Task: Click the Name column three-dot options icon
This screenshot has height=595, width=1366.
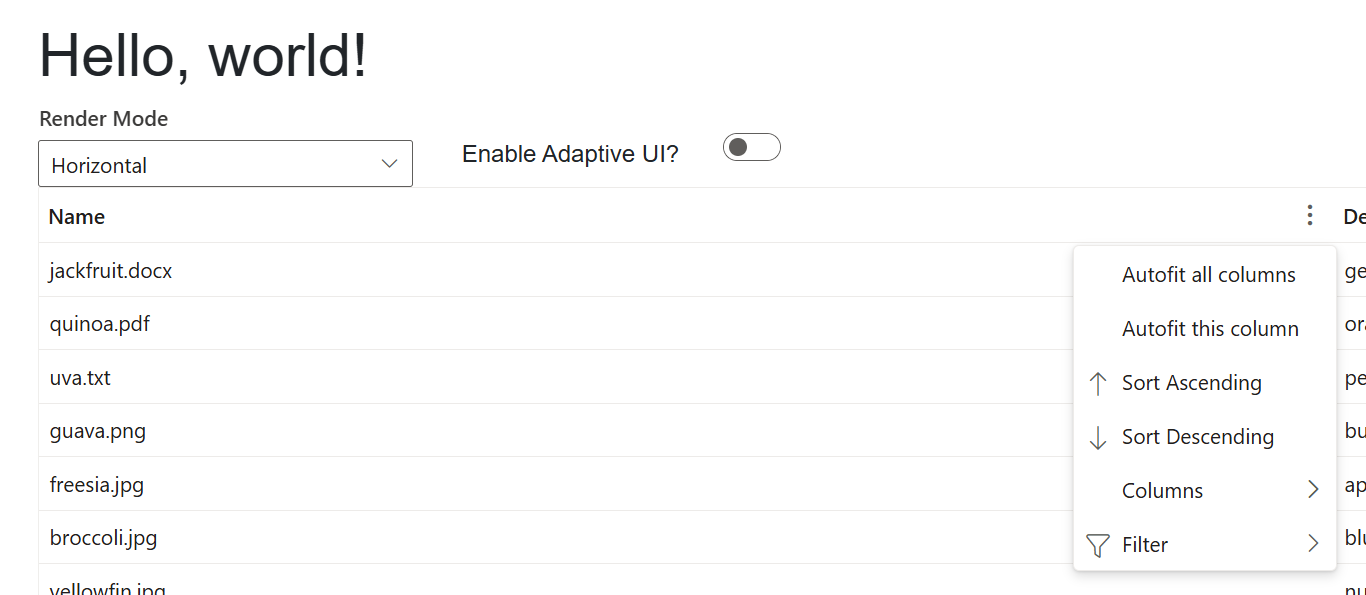Action: click(1309, 216)
